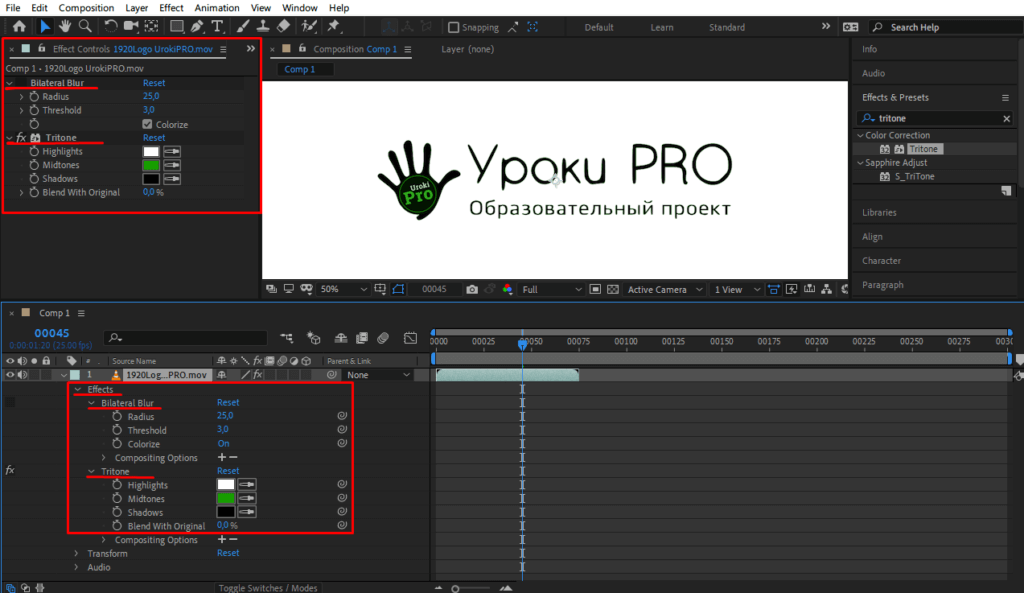
Task: Click the green Midtones color swatch
Action: [151, 165]
